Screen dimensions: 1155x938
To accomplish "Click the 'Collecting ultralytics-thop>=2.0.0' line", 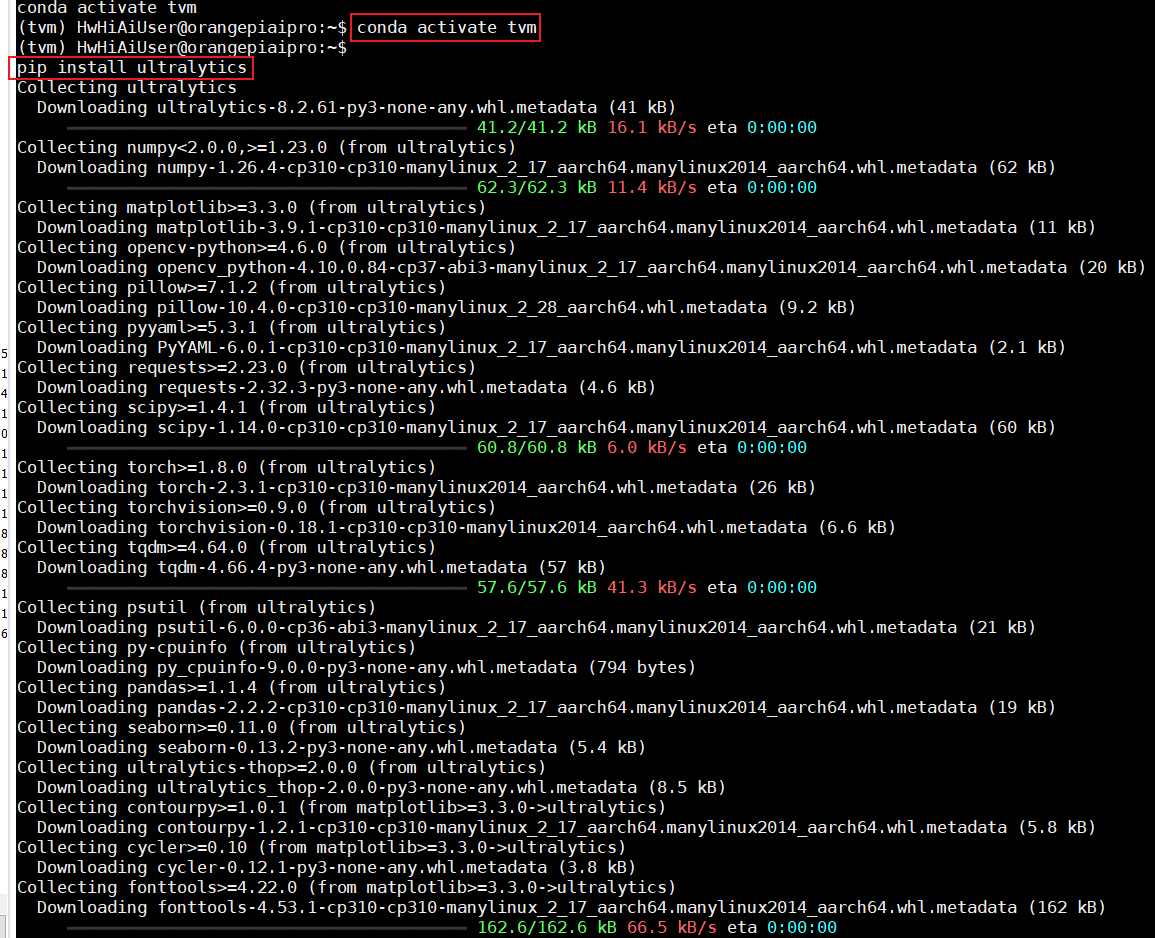I will point(281,768).
